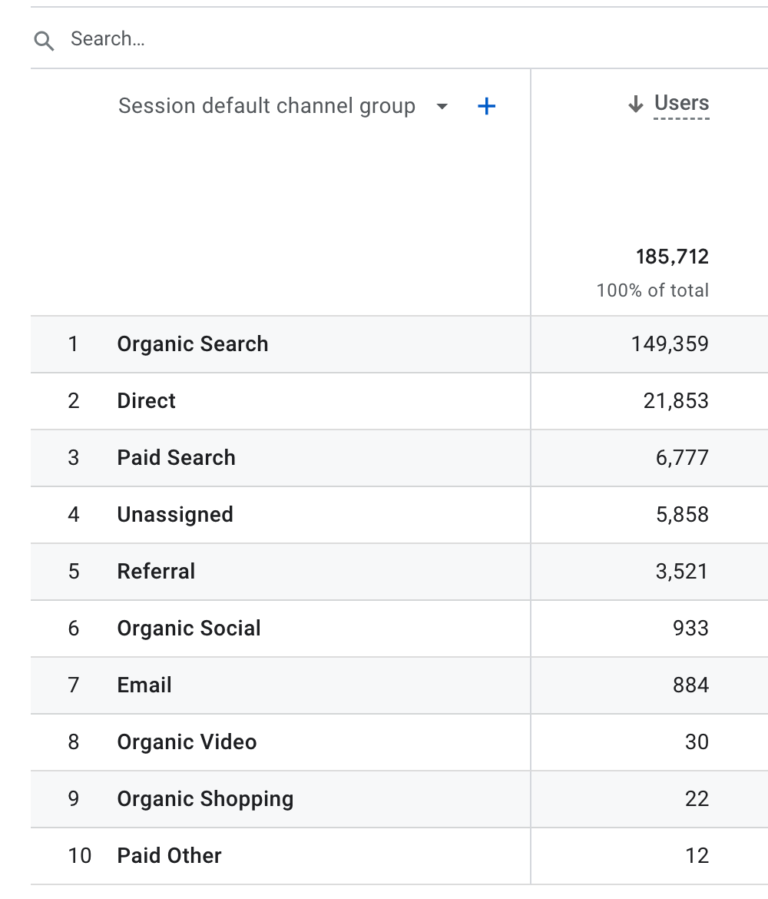The height and width of the screenshot is (899, 768).
Task: Click the downward sort arrow beside Users
Action: pos(636,102)
